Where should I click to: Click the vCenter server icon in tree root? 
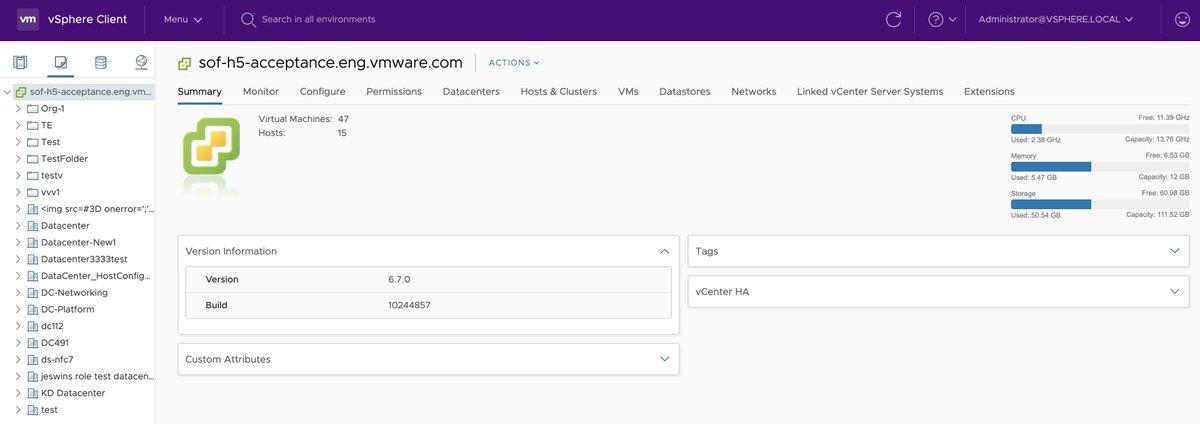(21, 91)
